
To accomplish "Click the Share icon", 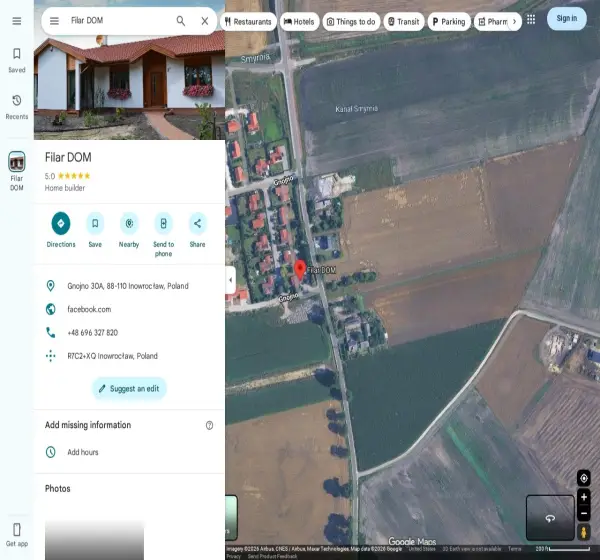I will [197, 223].
